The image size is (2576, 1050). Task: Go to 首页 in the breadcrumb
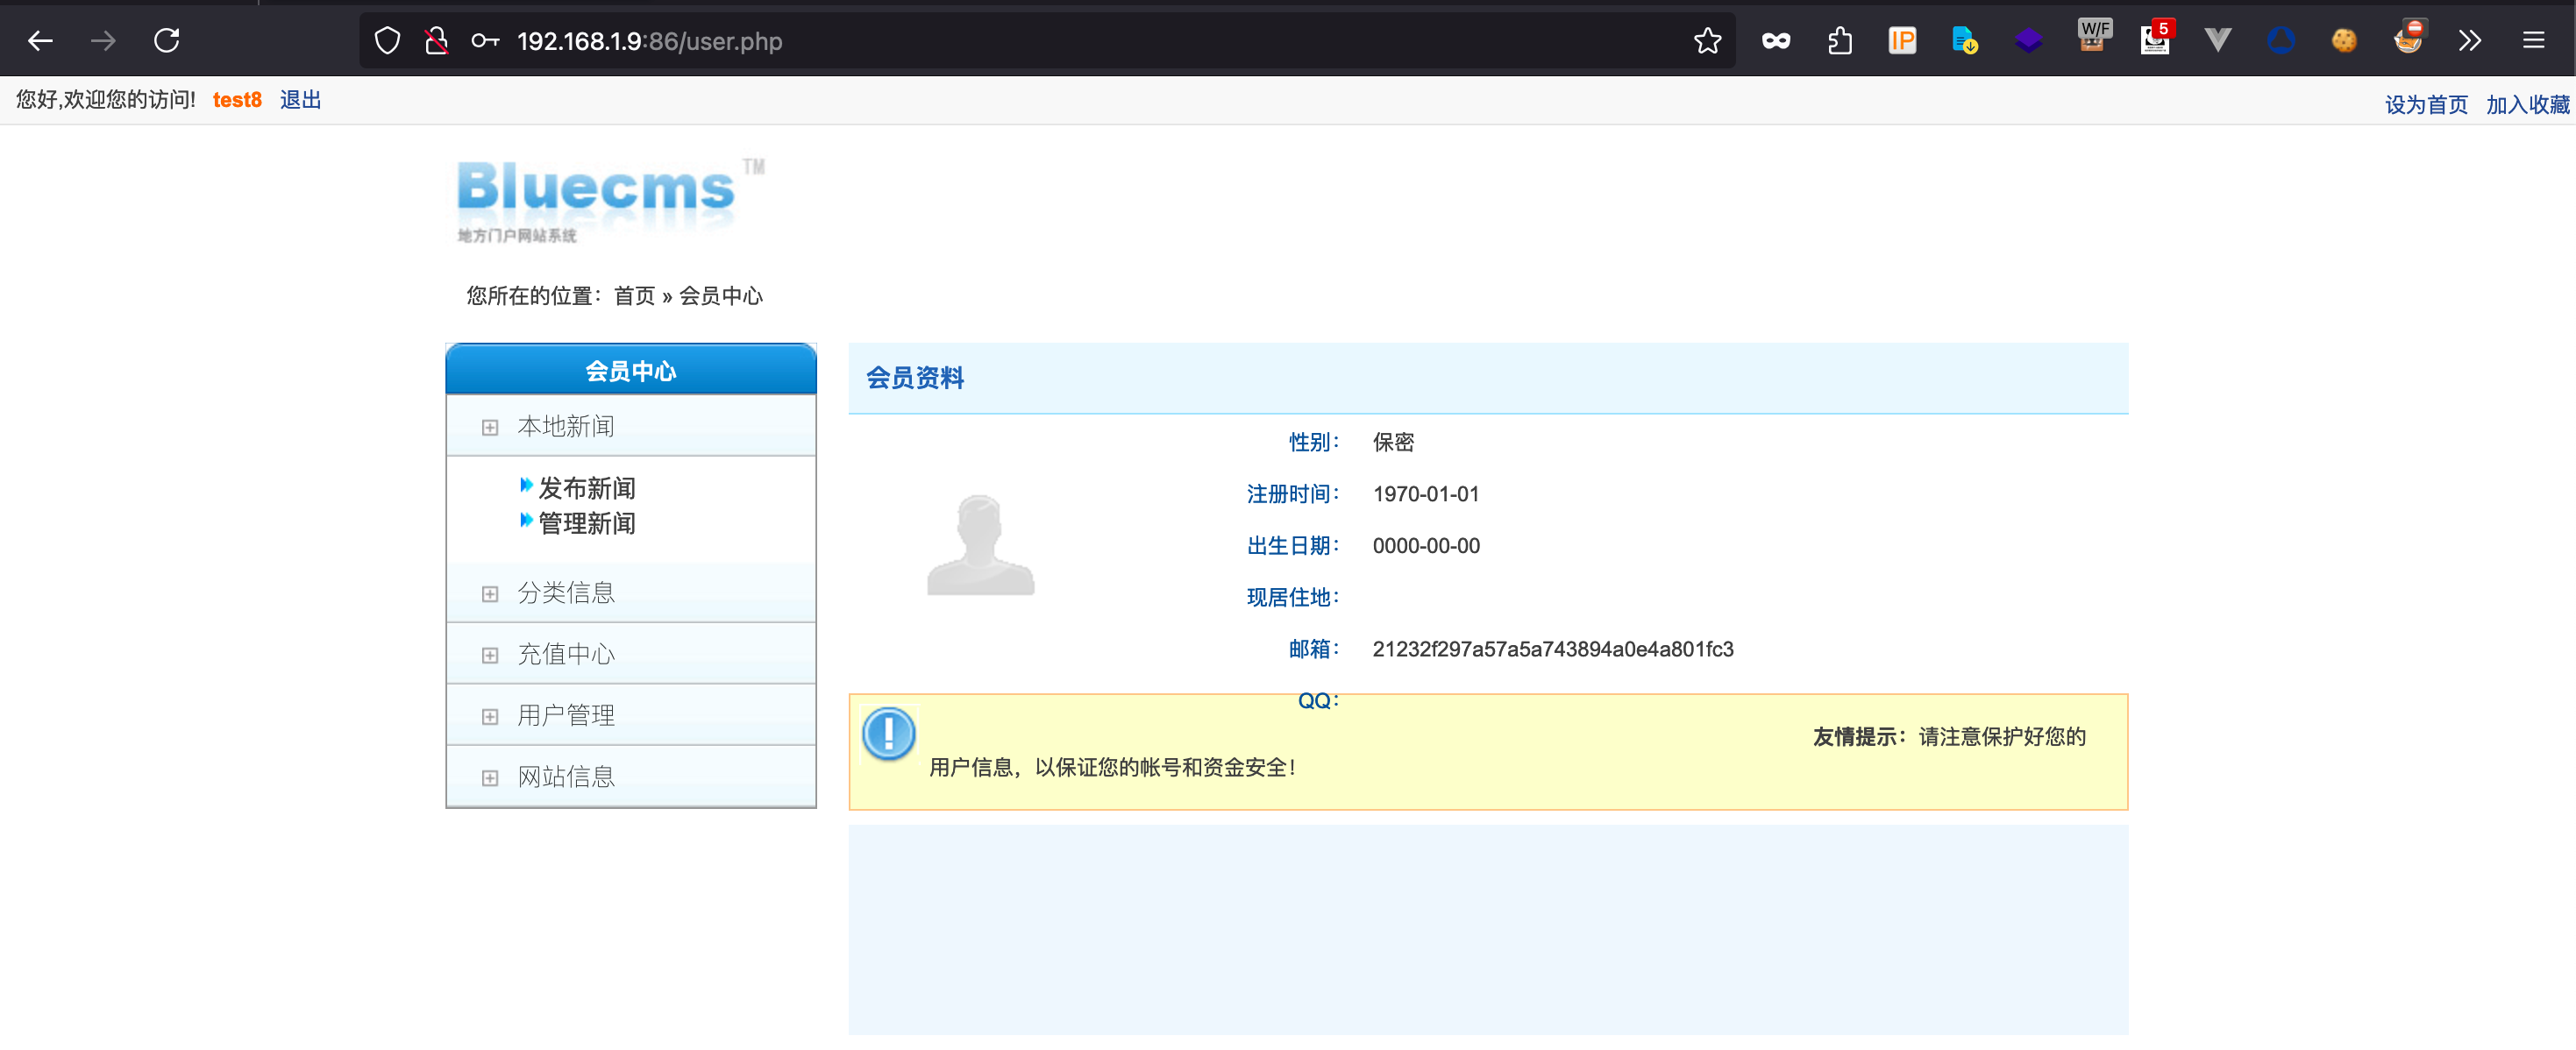click(634, 296)
